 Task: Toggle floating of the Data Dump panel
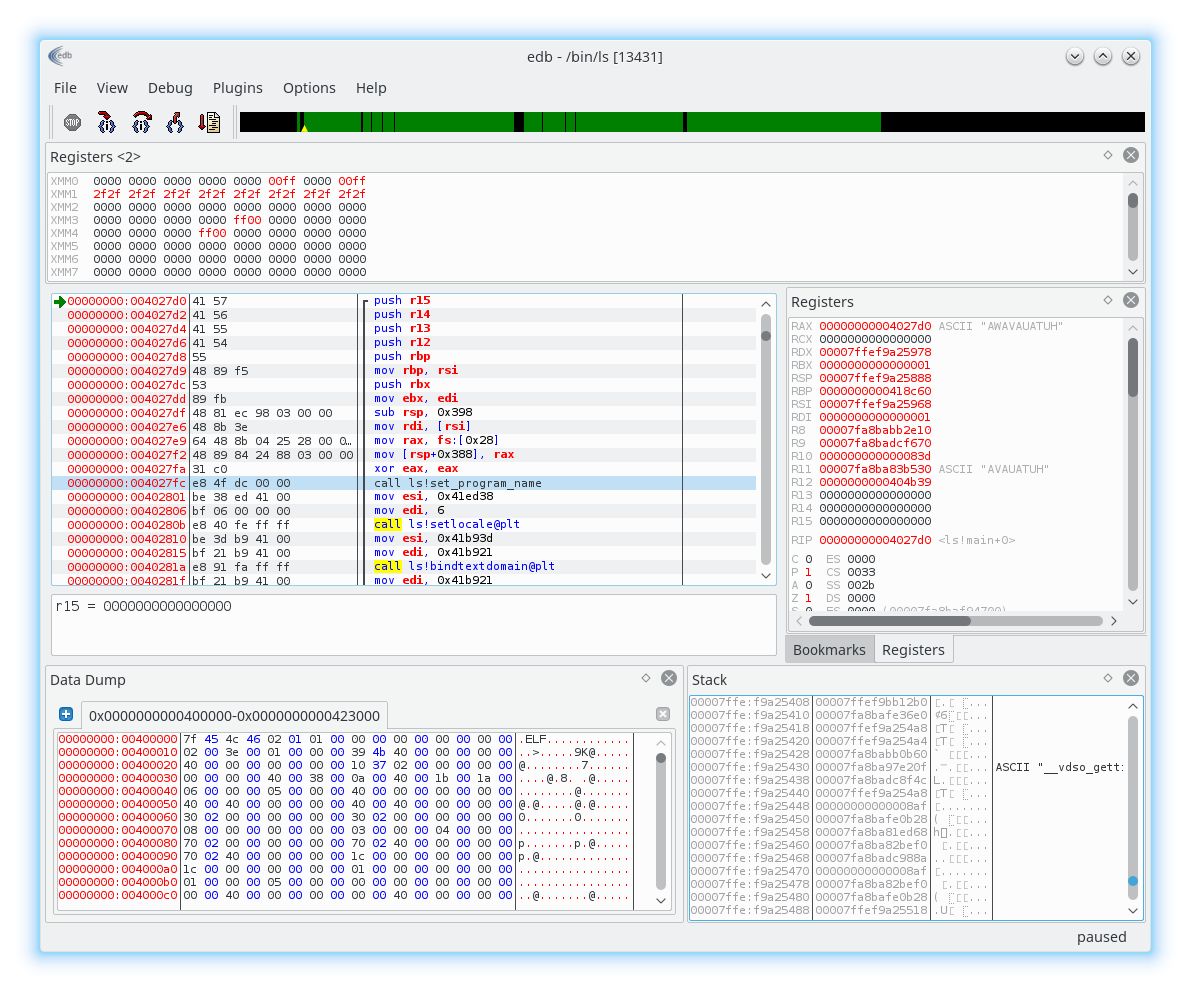point(646,677)
